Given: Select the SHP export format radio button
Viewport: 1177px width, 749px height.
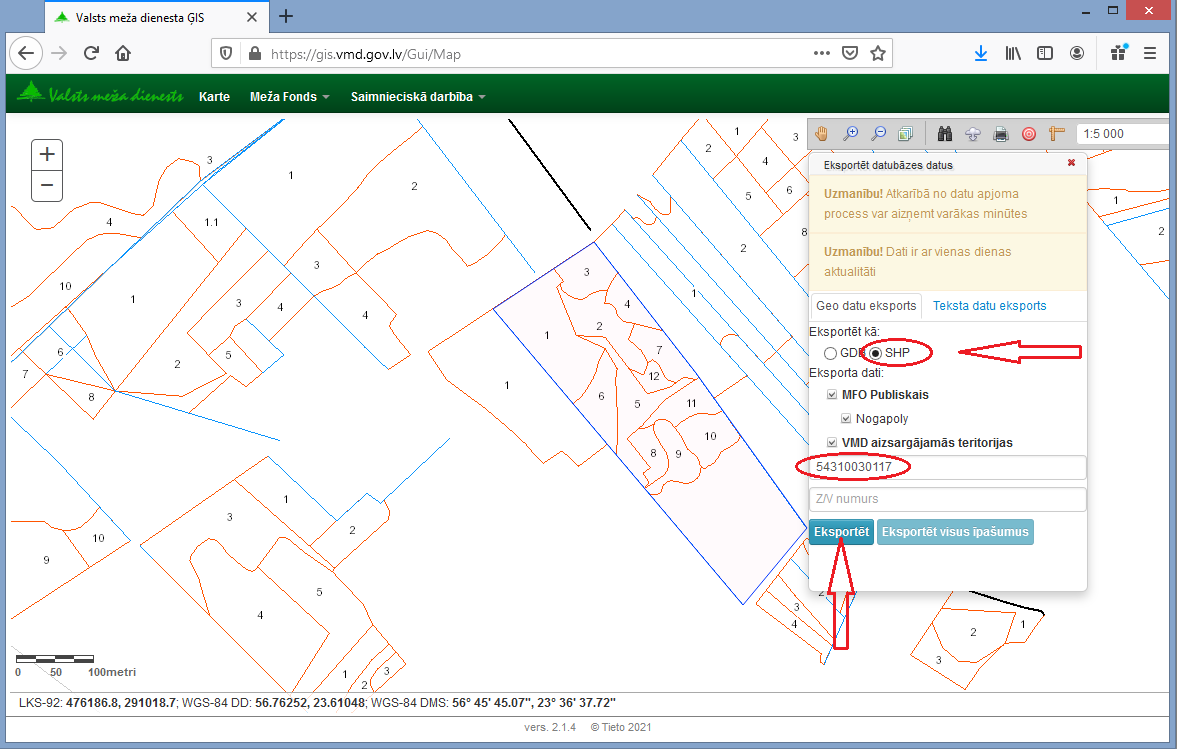Looking at the screenshot, I should point(877,353).
